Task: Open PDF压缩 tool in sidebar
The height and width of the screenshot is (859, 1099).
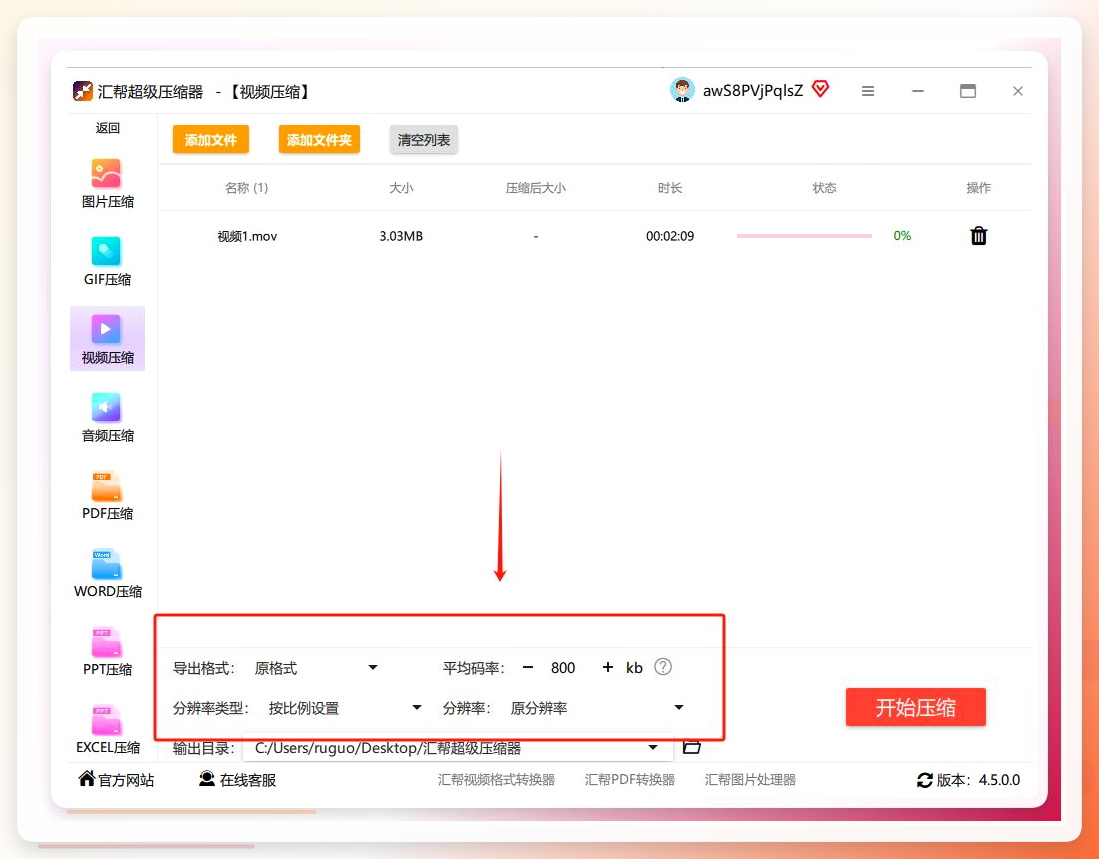Action: coord(107,495)
